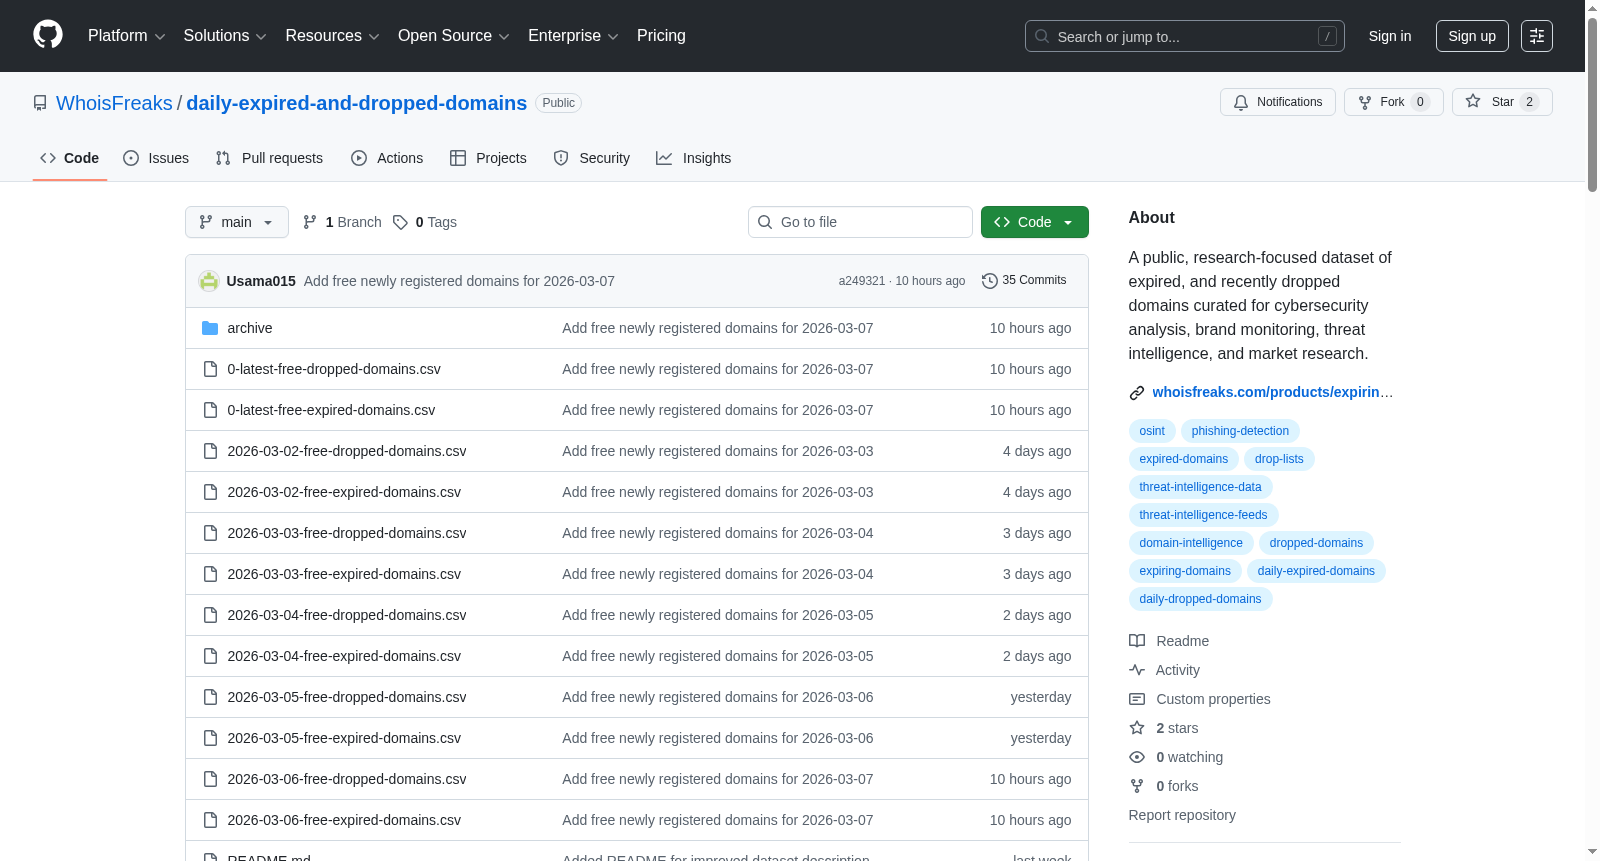Click the Usama015 author name
Image resolution: width=1600 pixels, height=861 pixels.
tap(261, 281)
